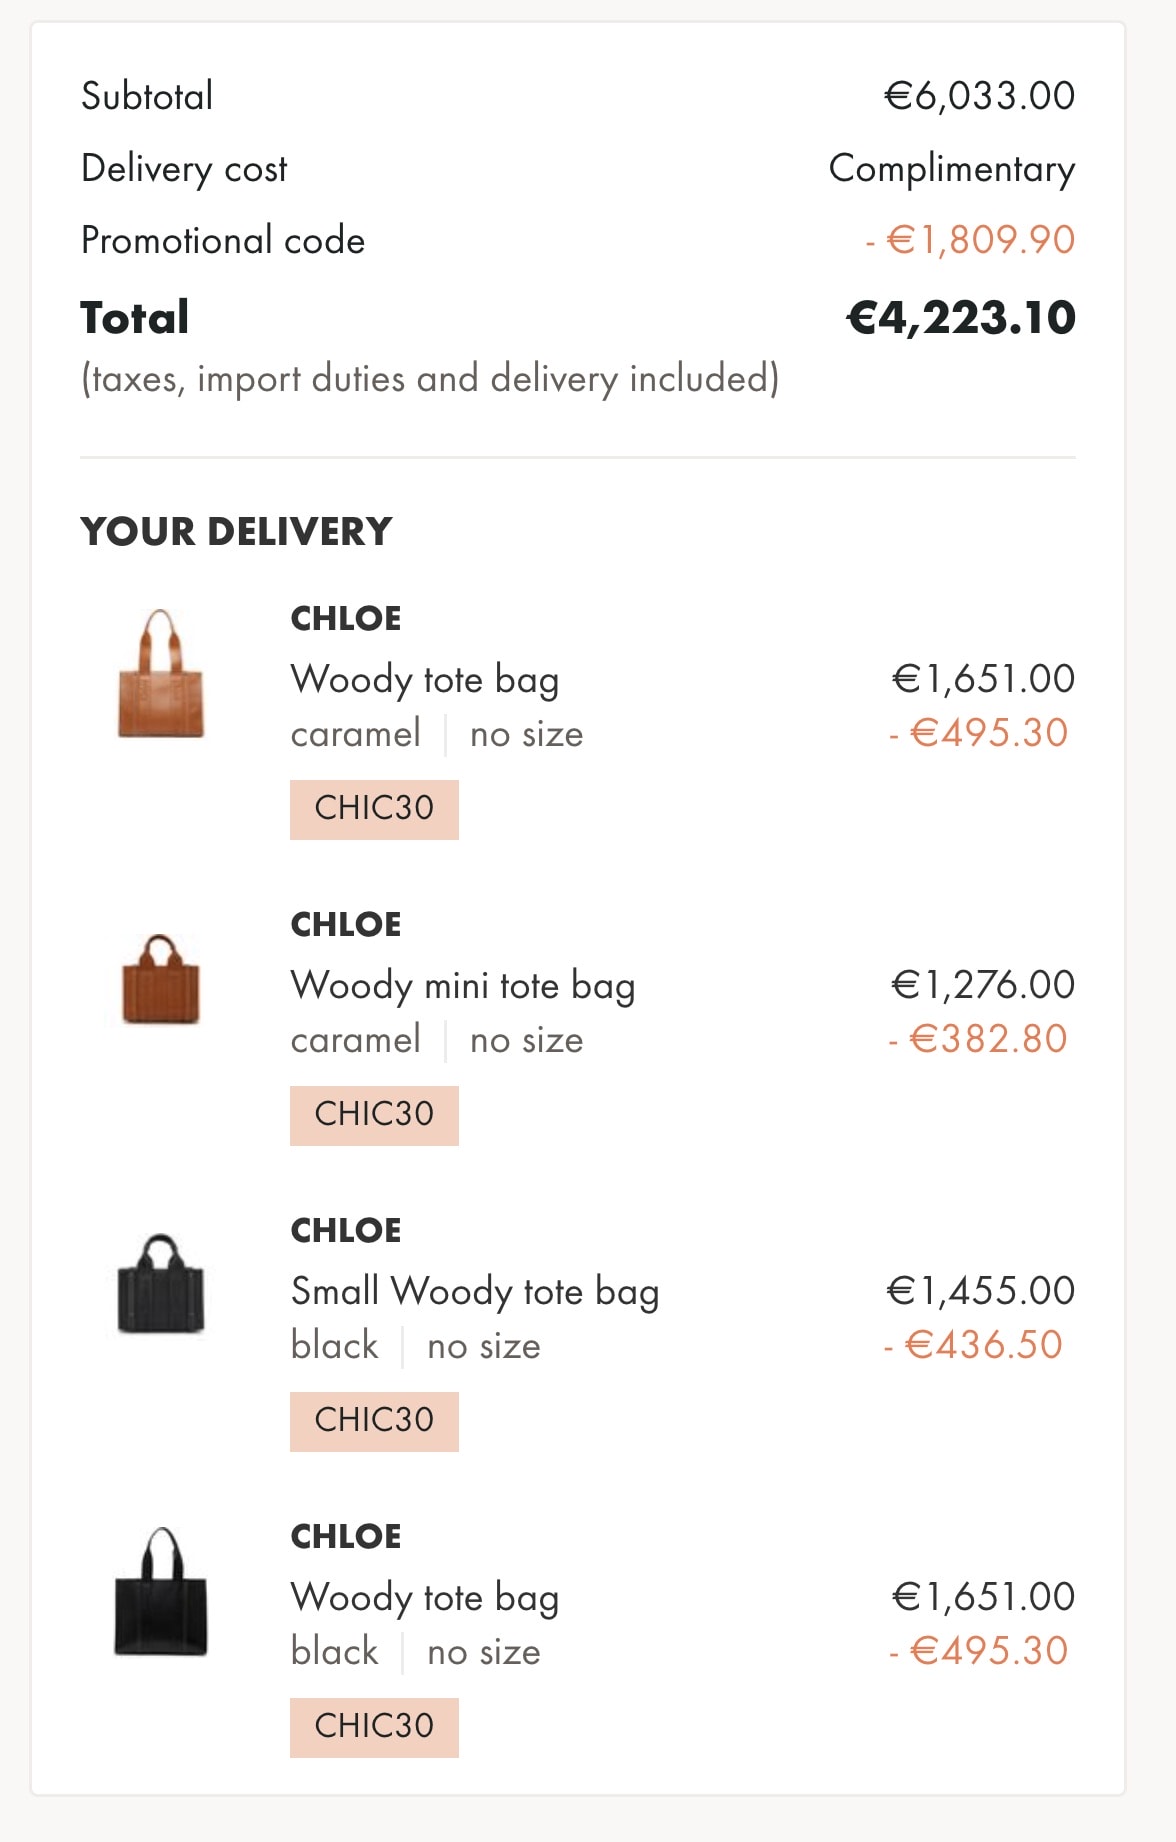Click the Complimentary delivery cost text
Viewport: 1176px width, 1842px height.
pos(952,169)
